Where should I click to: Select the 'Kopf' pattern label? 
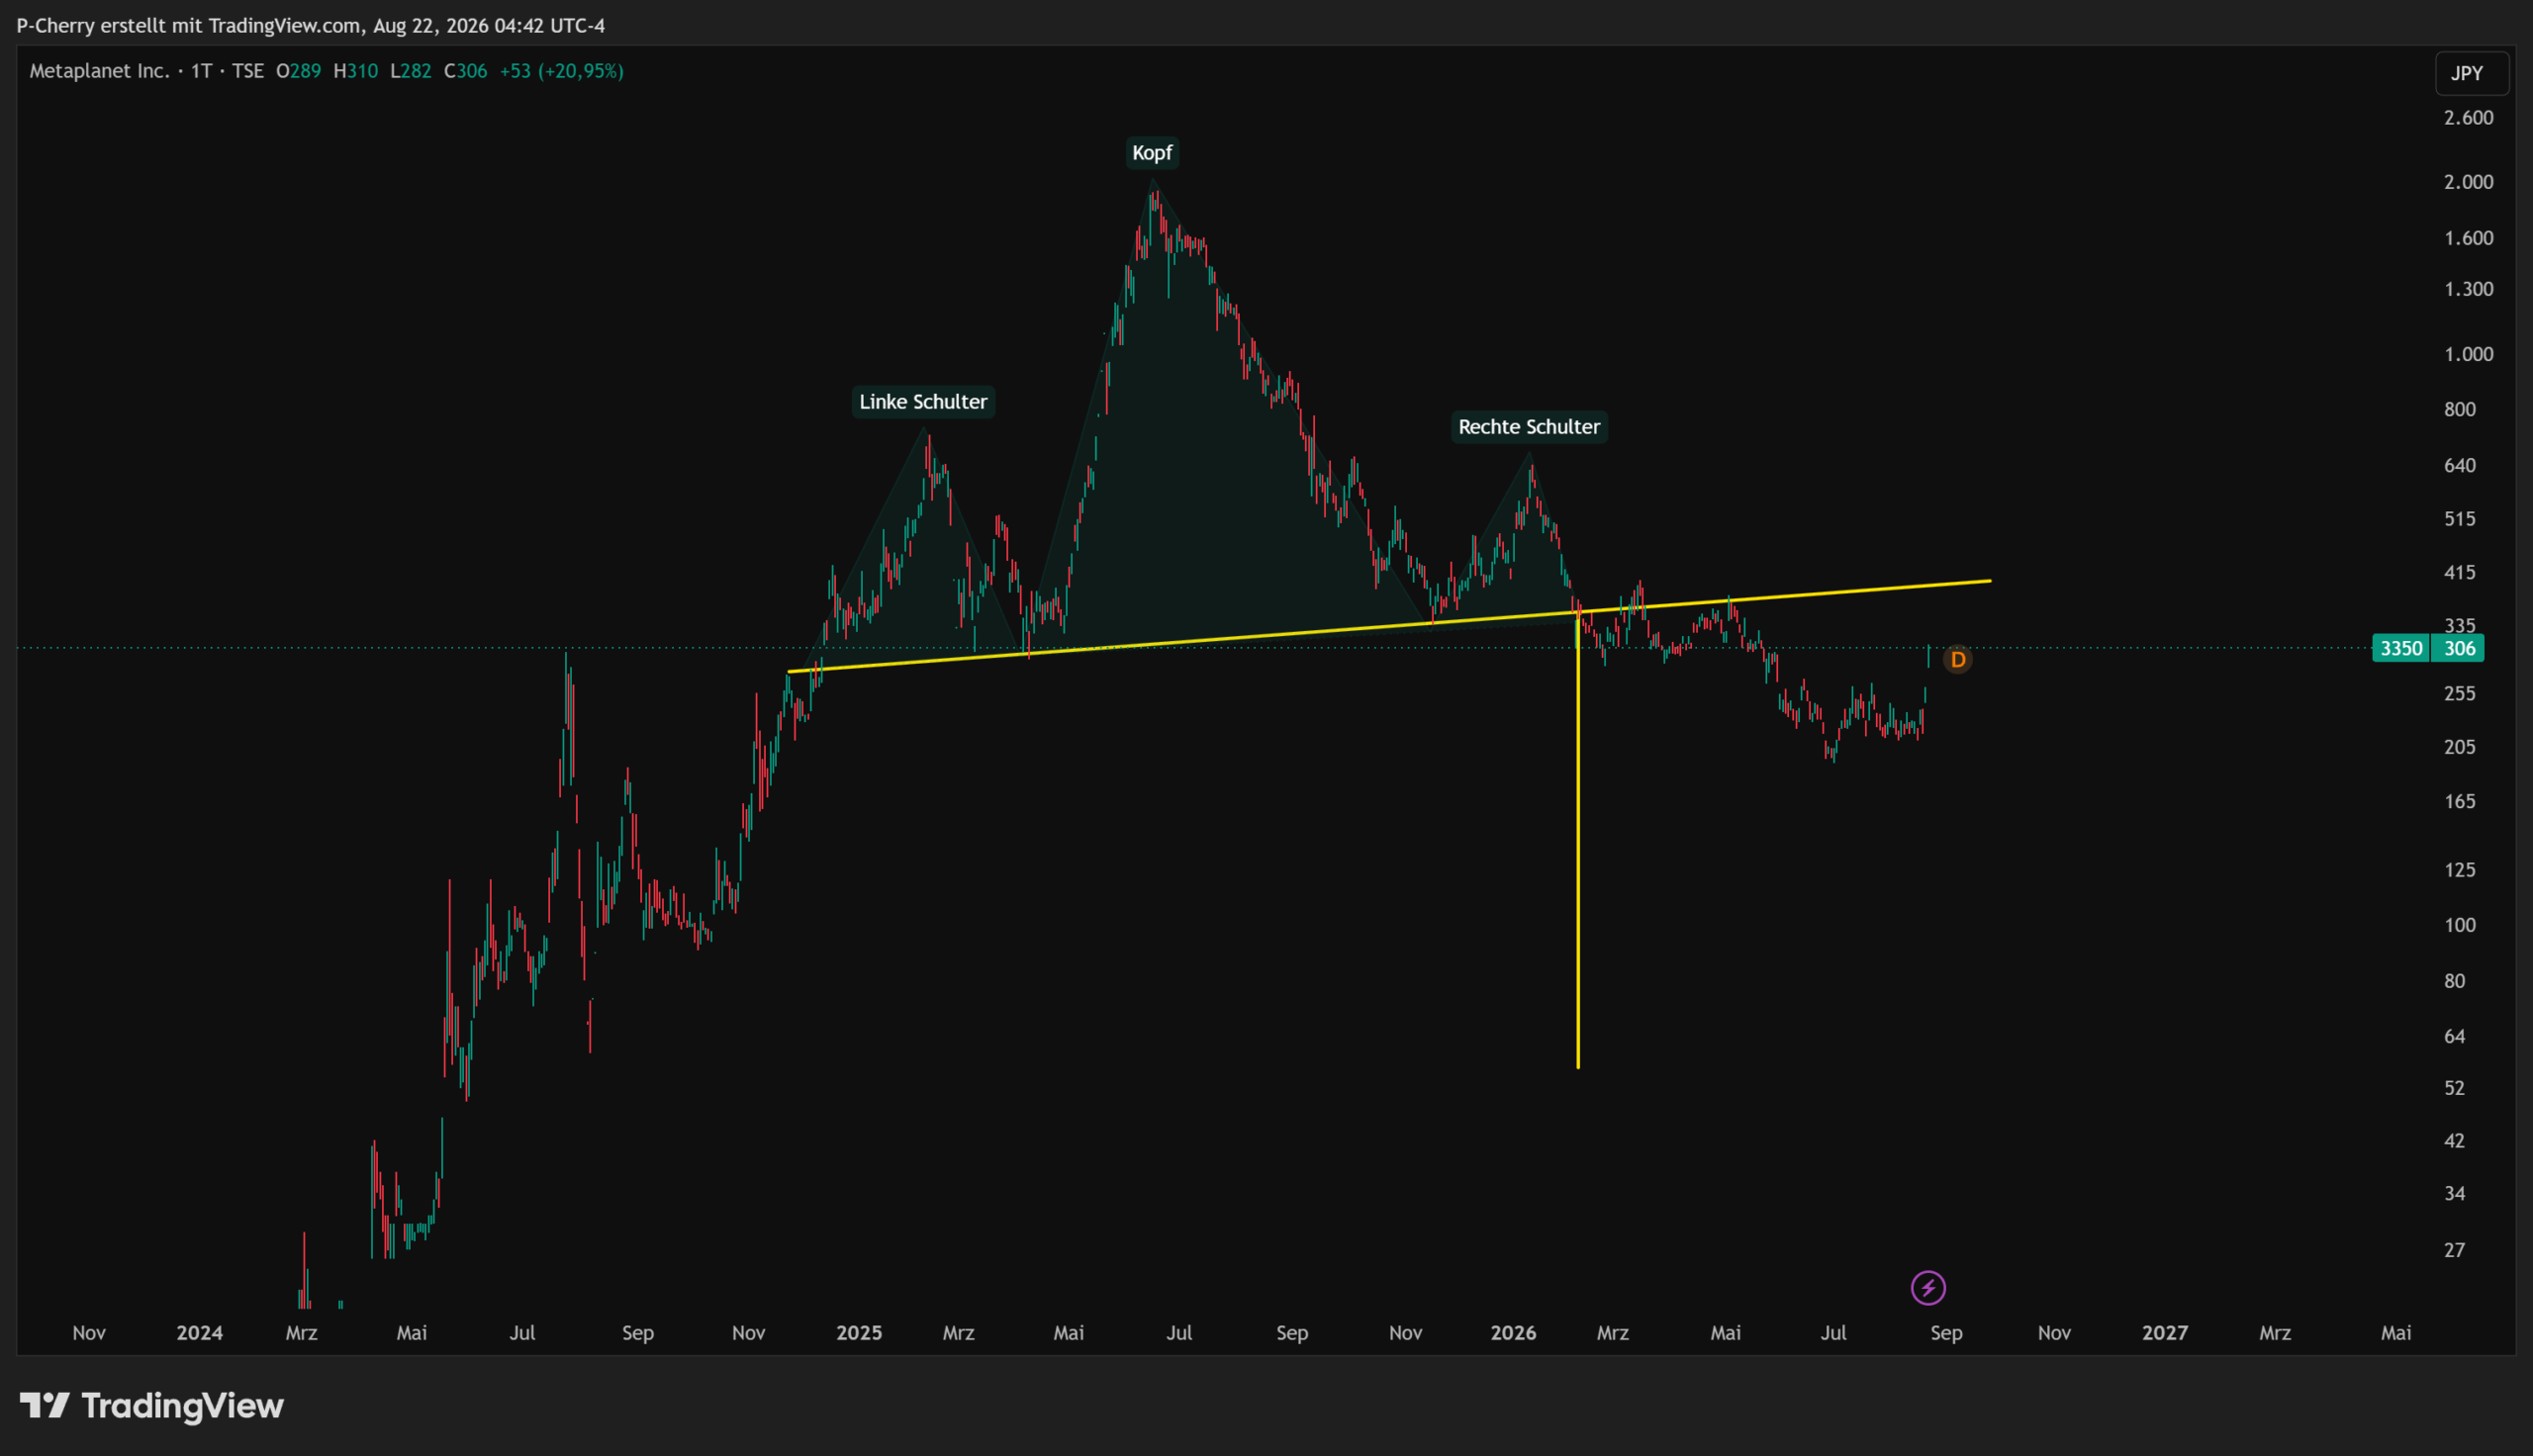(x=1152, y=153)
